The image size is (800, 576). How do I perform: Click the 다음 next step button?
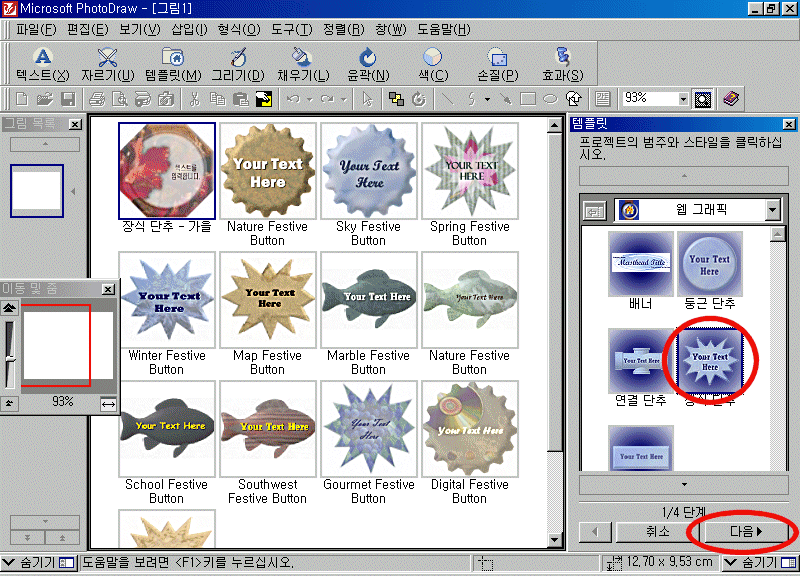746,532
